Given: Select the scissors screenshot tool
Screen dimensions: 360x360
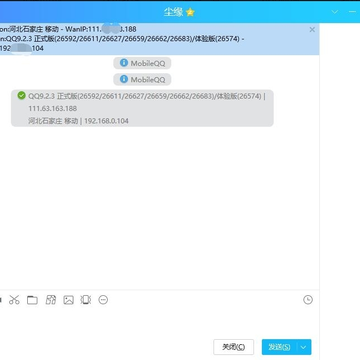Looking at the screenshot, I should pyautogui.click(x=14, y=300).
